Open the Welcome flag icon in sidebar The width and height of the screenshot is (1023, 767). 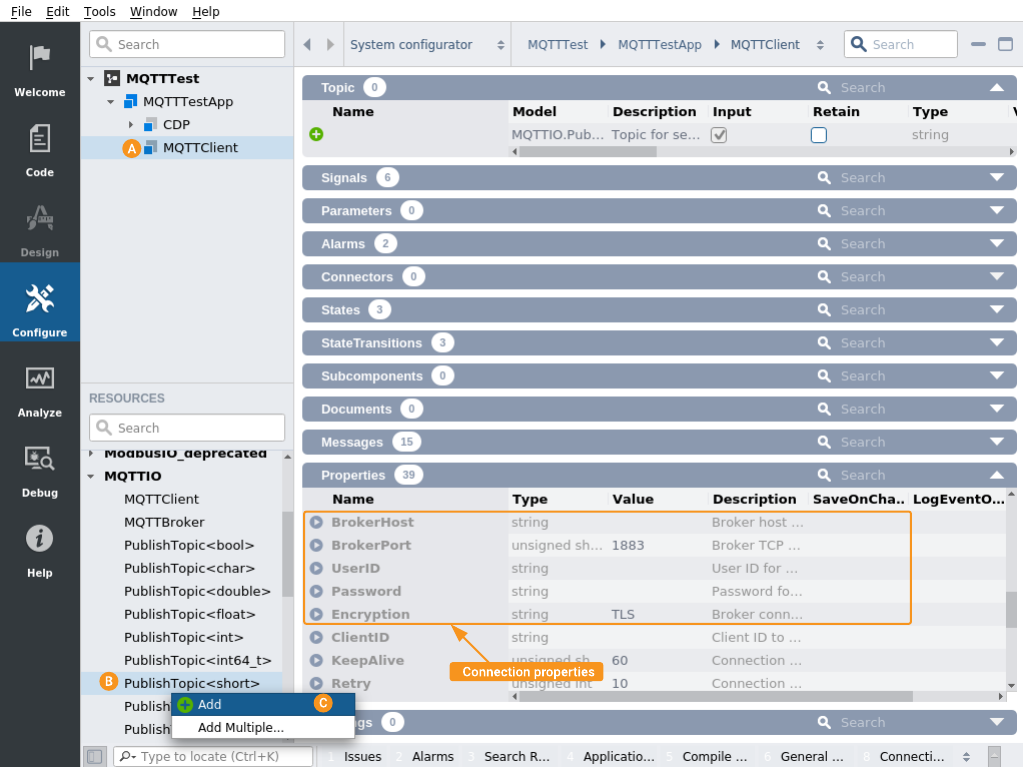[39, 58]
